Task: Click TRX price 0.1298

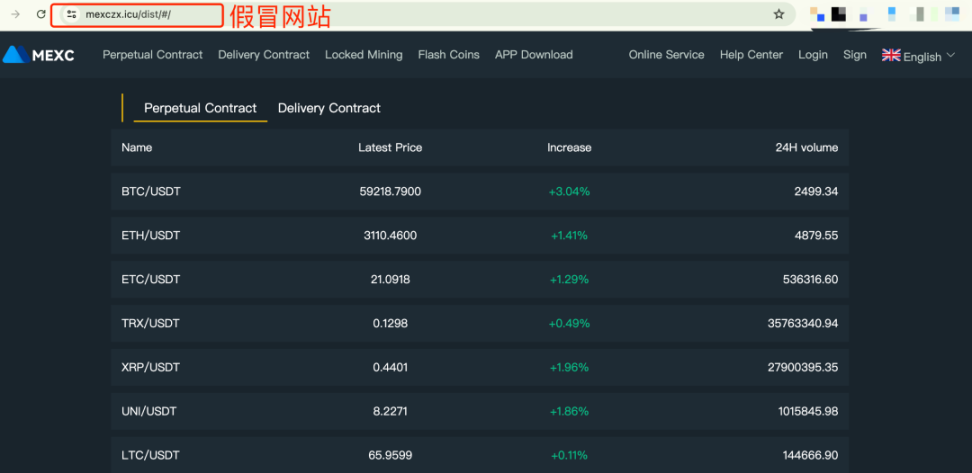Action: click(390, 324)
